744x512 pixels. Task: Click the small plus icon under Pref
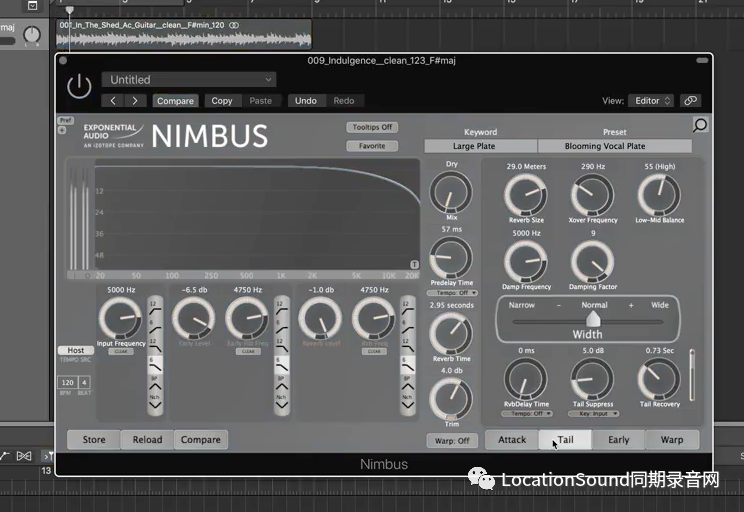coord(62,130)
